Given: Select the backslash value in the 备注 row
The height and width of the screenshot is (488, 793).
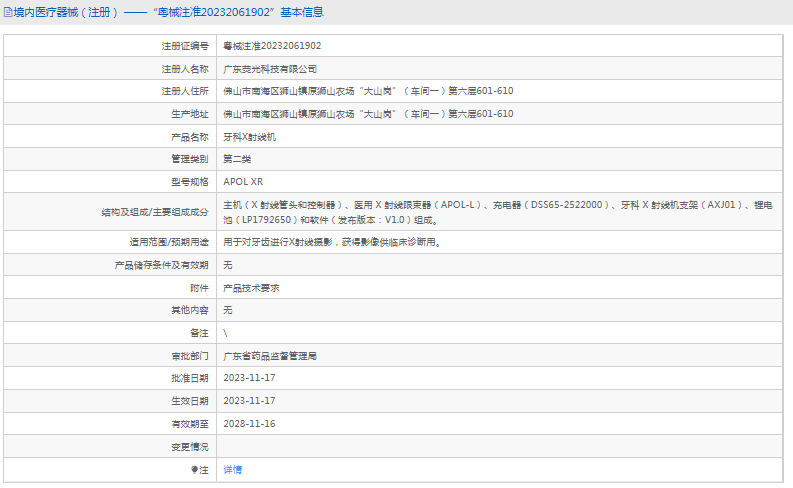Looking at the screenshot, I should 226,333.
